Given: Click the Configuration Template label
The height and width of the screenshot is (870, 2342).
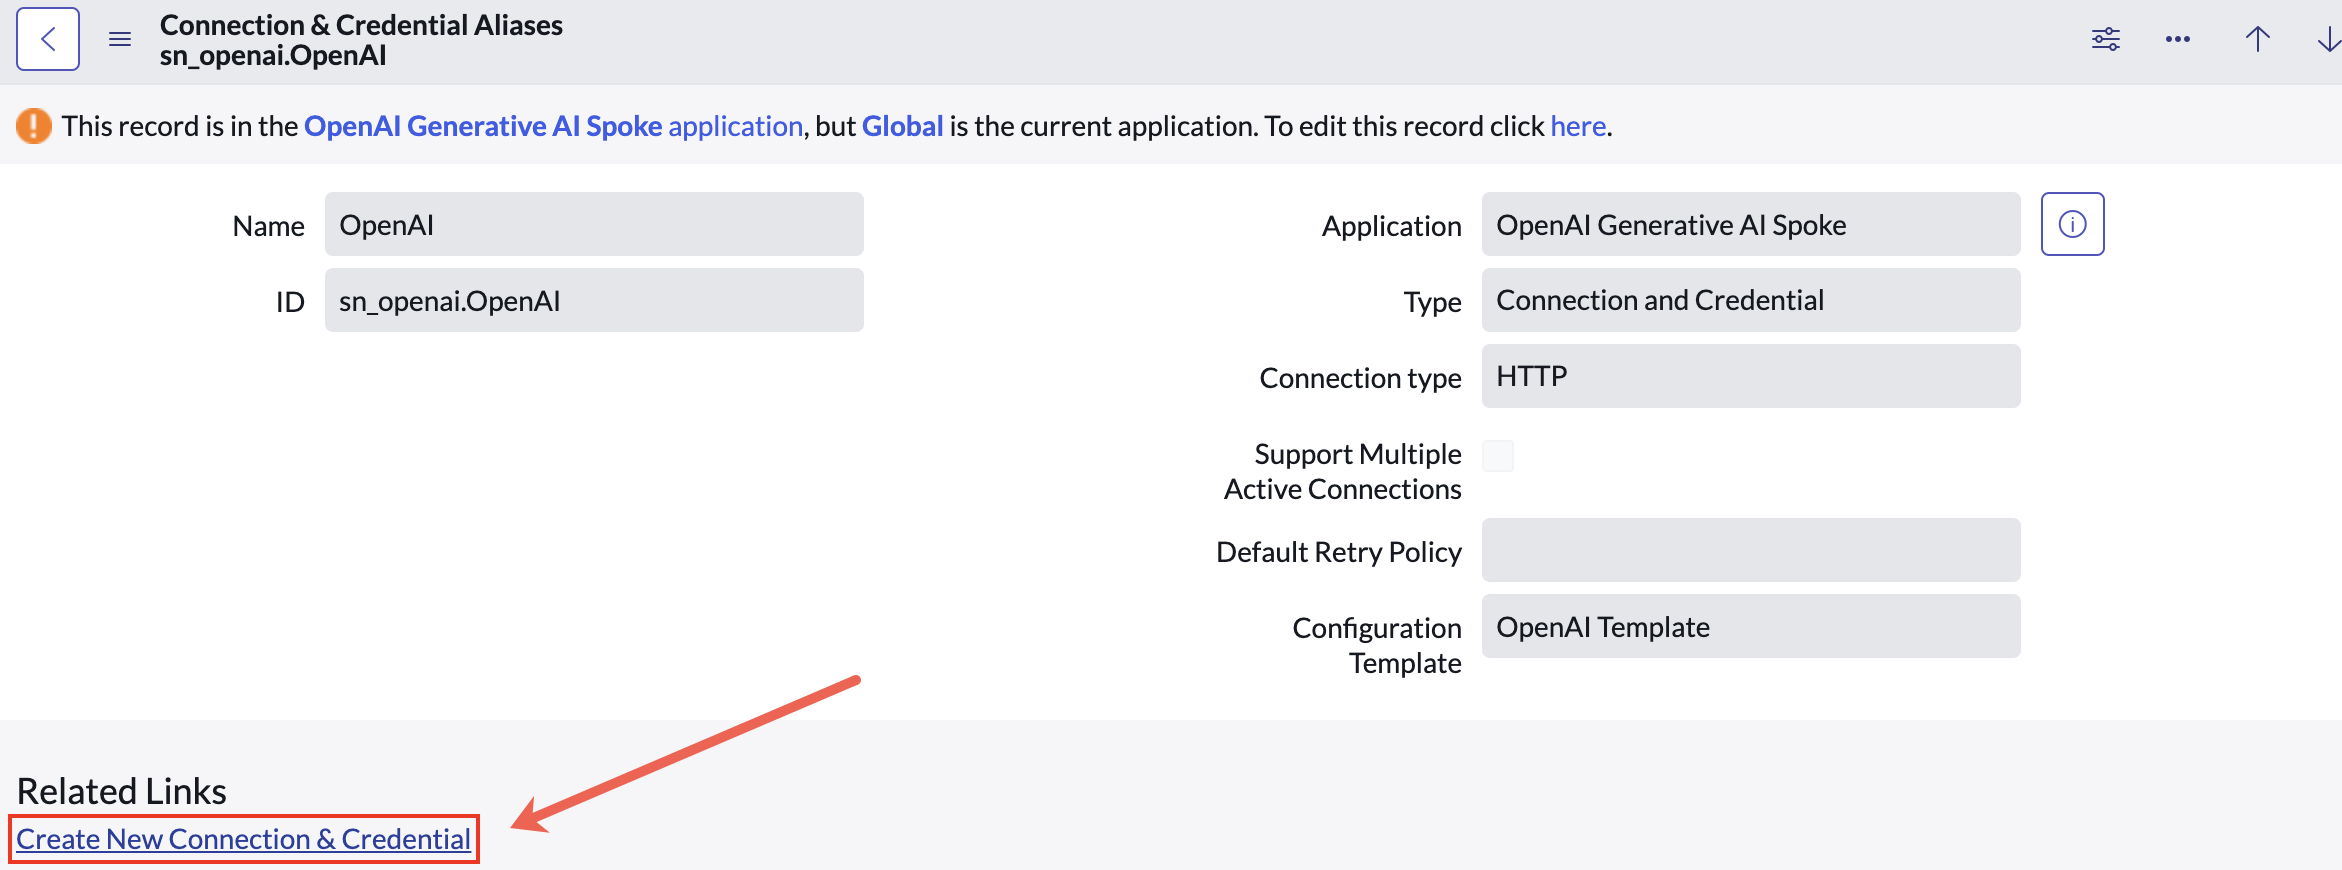Looking at the screenshot, I should click(1377, 645).
